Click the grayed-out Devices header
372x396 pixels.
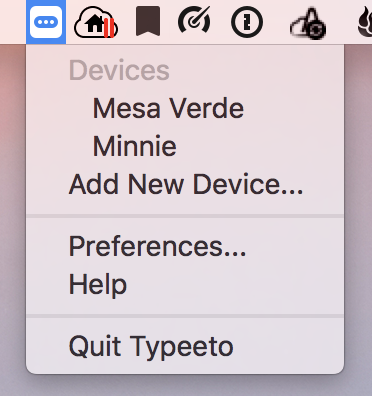[119, 70]
